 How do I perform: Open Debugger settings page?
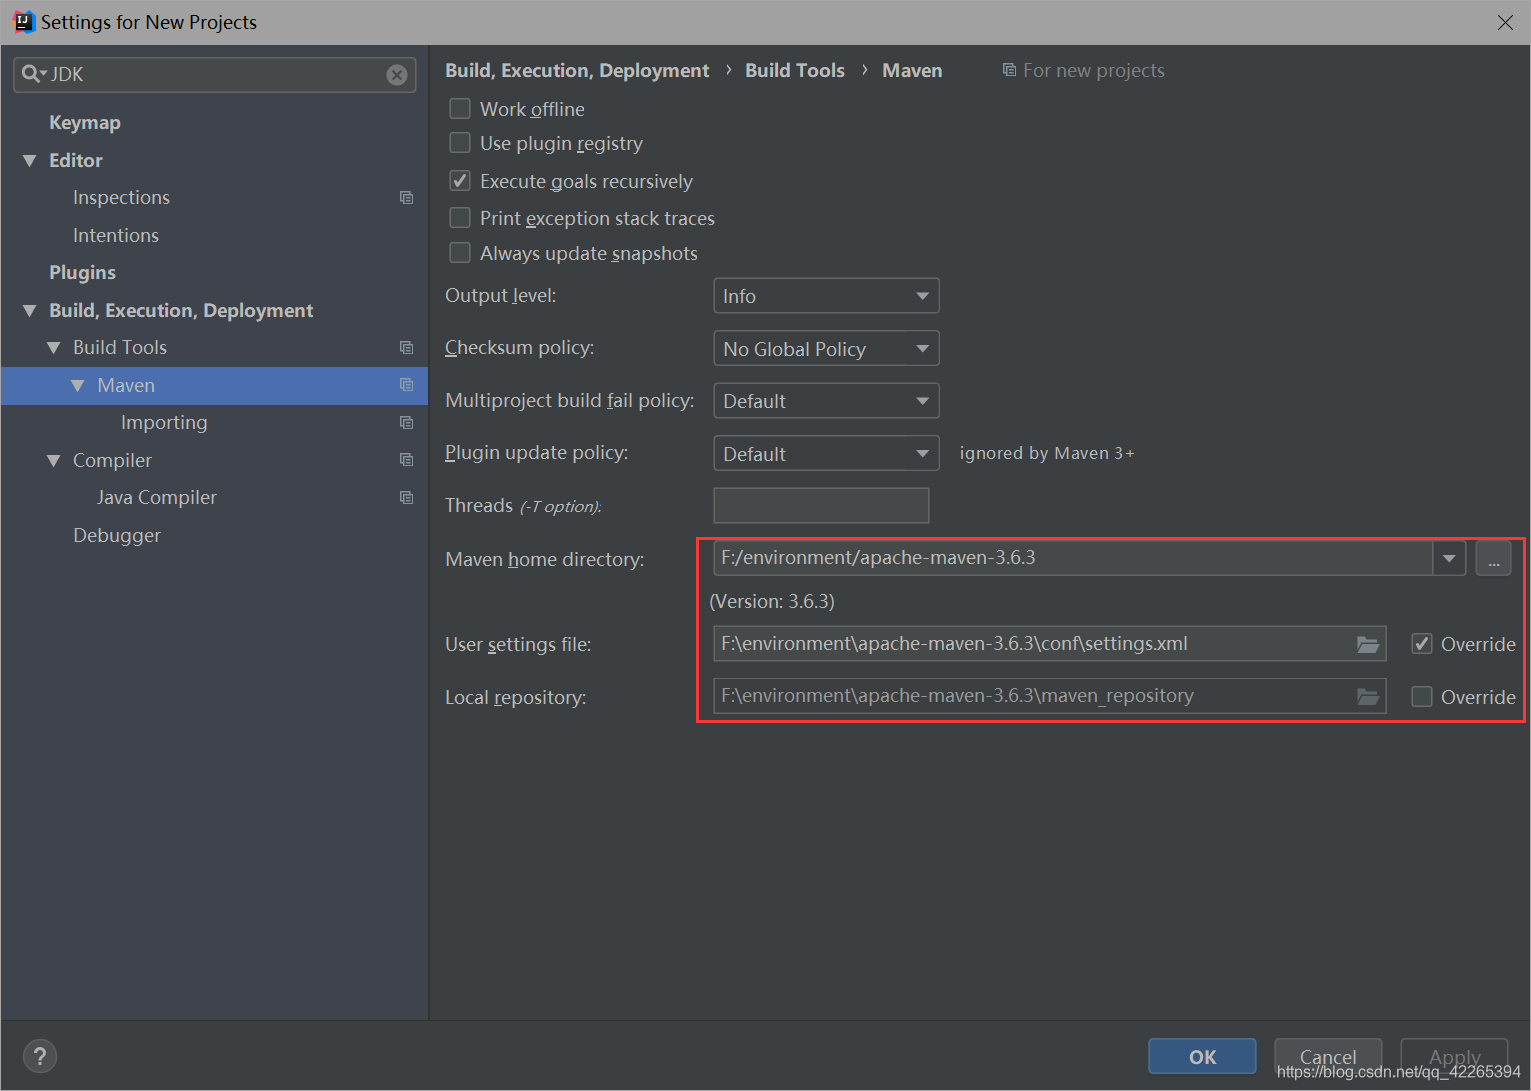point(117,536)
